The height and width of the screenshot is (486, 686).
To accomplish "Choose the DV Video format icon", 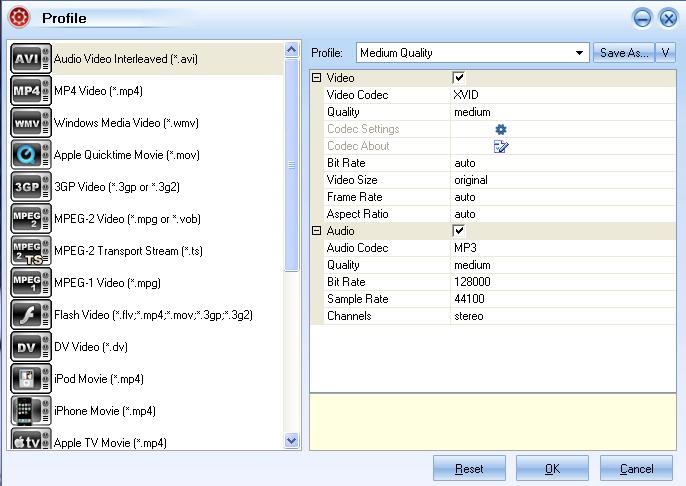I will click(x=31, y=346).
